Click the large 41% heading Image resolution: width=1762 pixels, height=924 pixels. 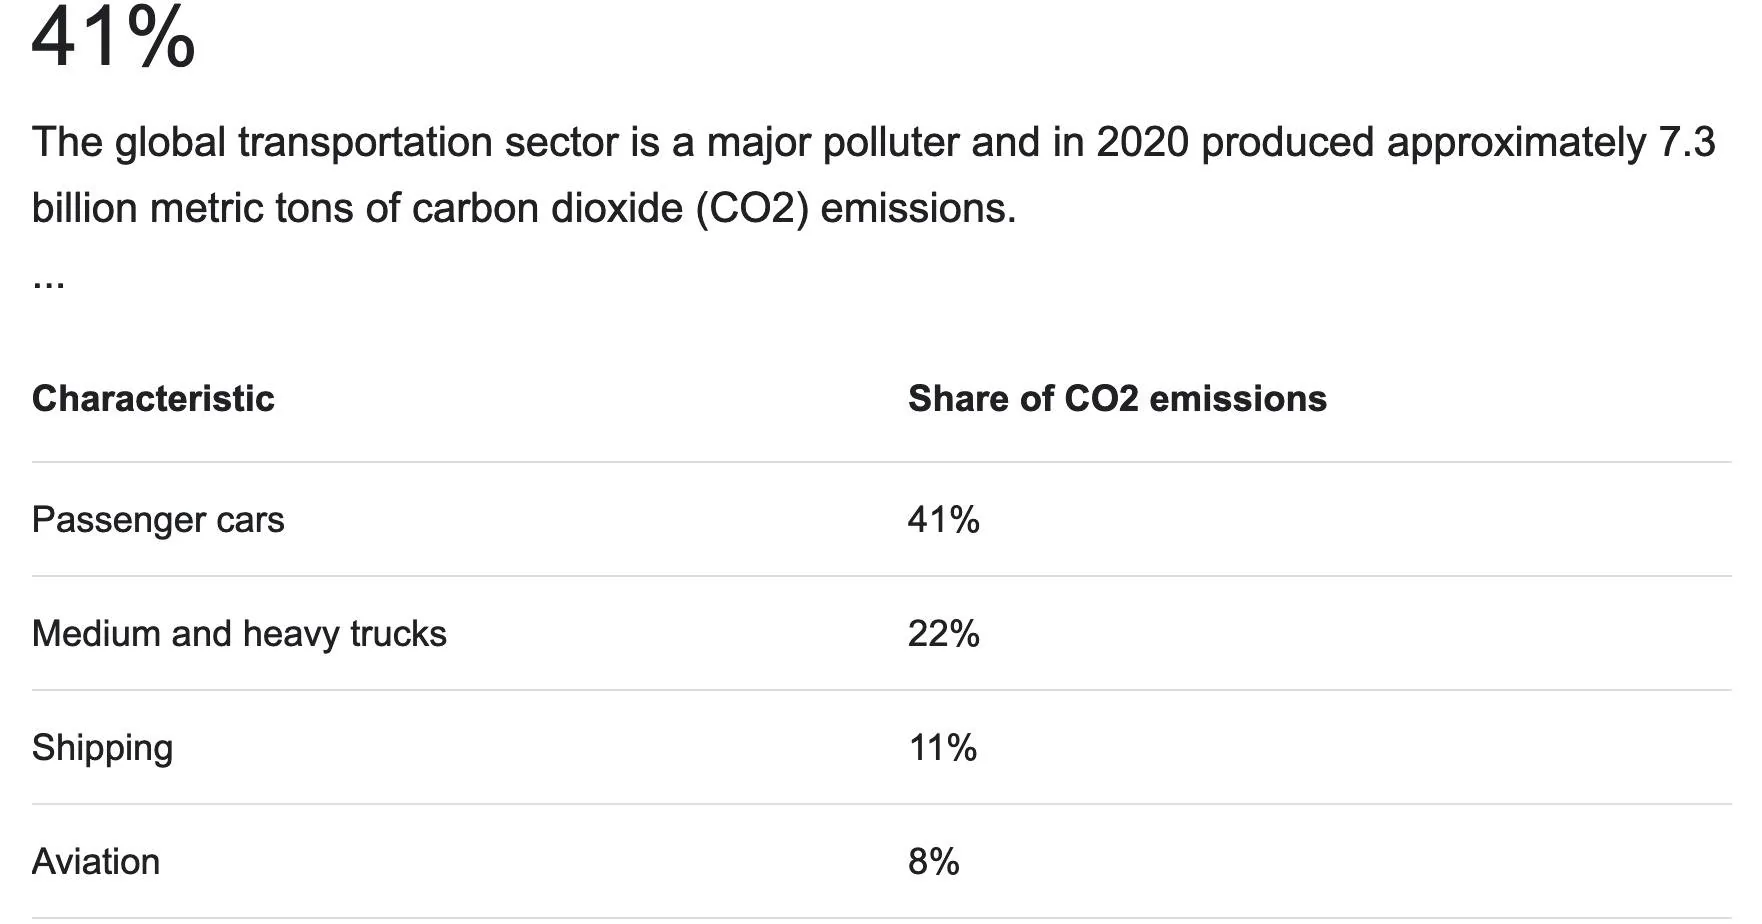click(113, 37)
